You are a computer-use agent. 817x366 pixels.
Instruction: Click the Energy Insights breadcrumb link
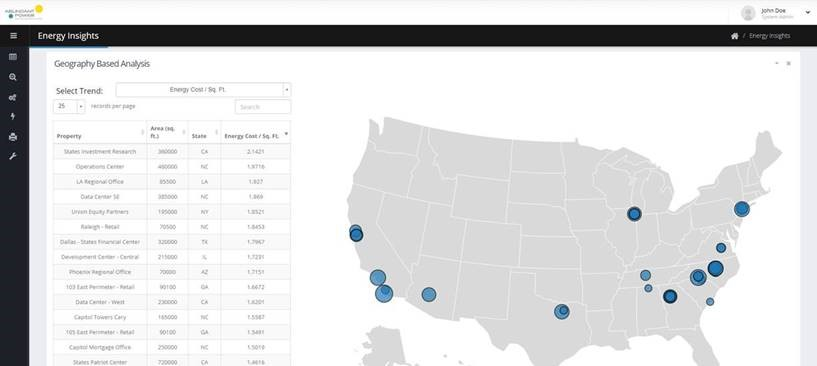[x=770, y=36]
